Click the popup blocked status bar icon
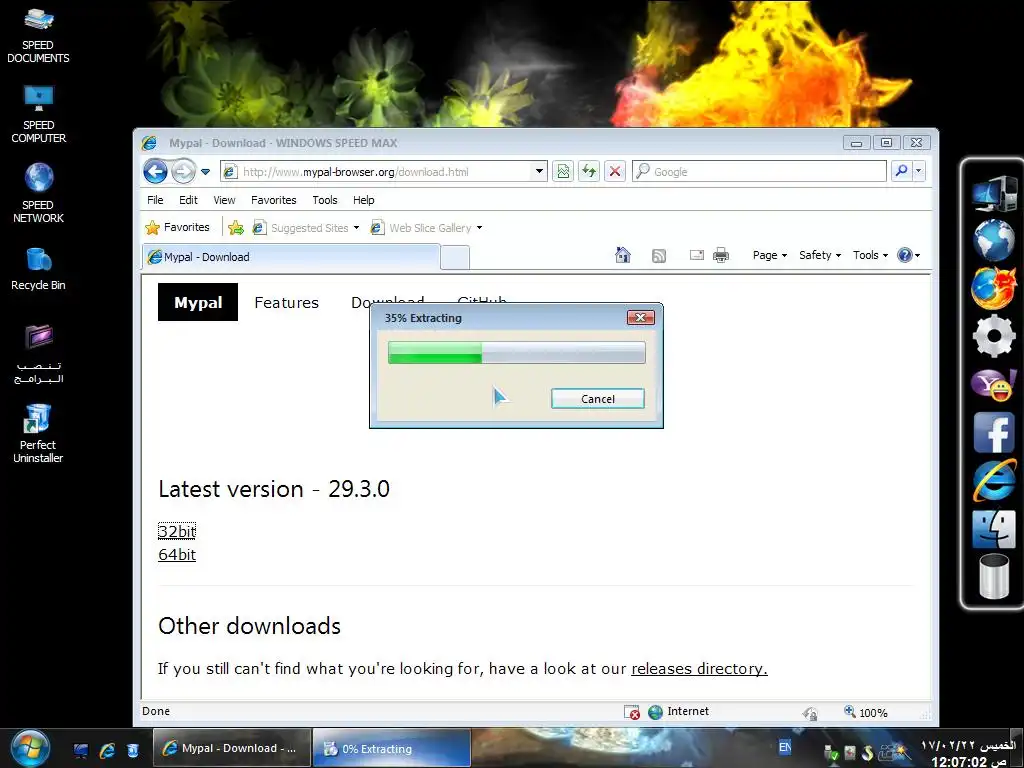The image size is (1024, 768). 632,712
